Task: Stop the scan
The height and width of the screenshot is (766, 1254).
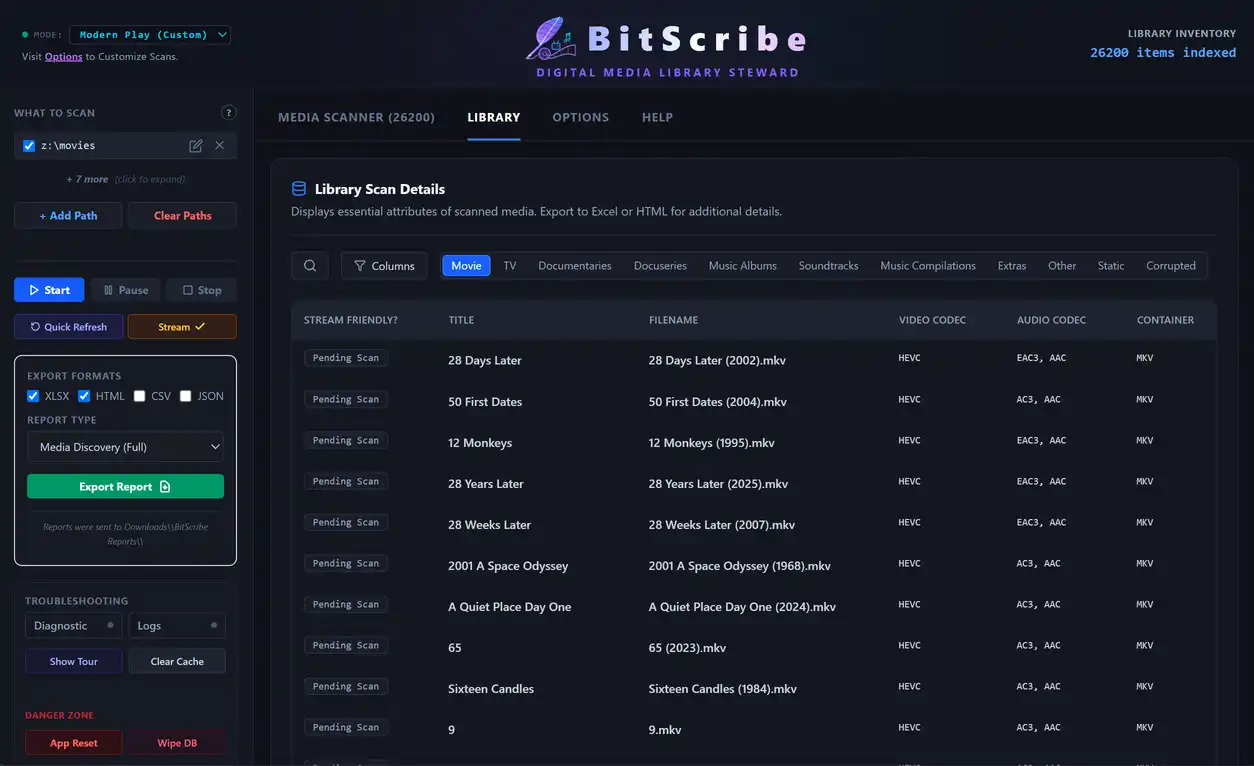Action: coord(201,290)
